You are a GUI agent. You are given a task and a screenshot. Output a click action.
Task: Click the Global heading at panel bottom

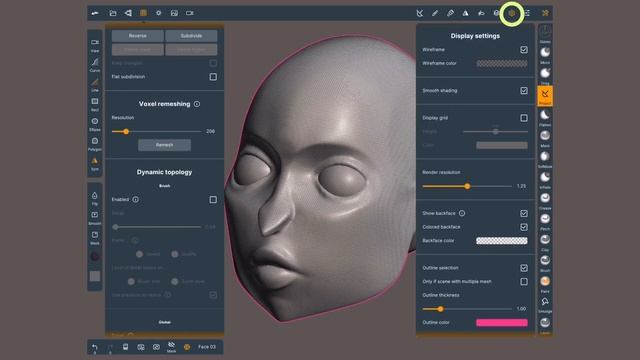pyautogui.click(x=164, y=322)
